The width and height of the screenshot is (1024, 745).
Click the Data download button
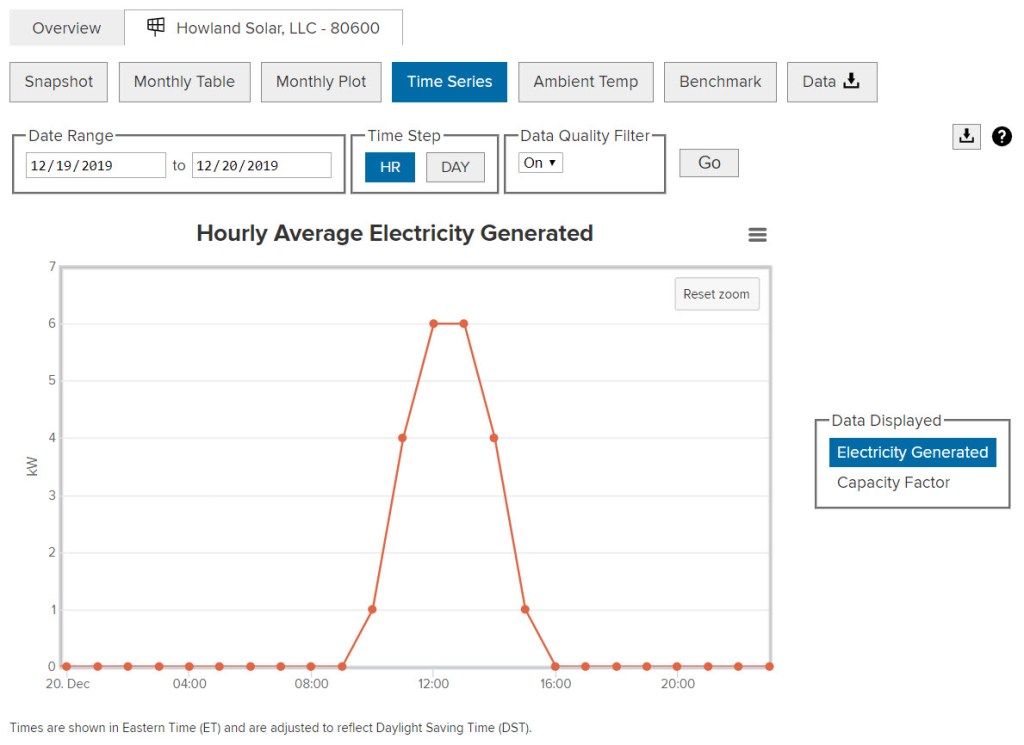(x=831, y=82)
